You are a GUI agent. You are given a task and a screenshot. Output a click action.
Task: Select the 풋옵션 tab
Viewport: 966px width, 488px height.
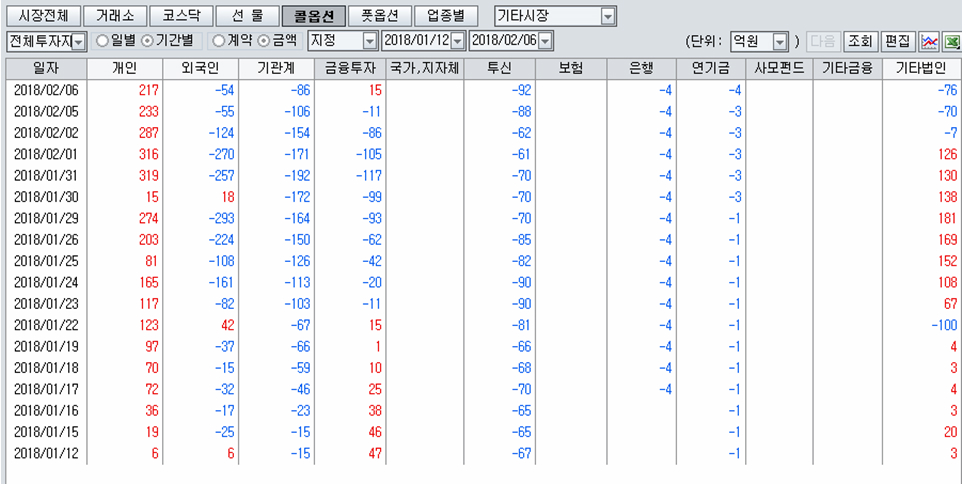(x=379, y=17)
